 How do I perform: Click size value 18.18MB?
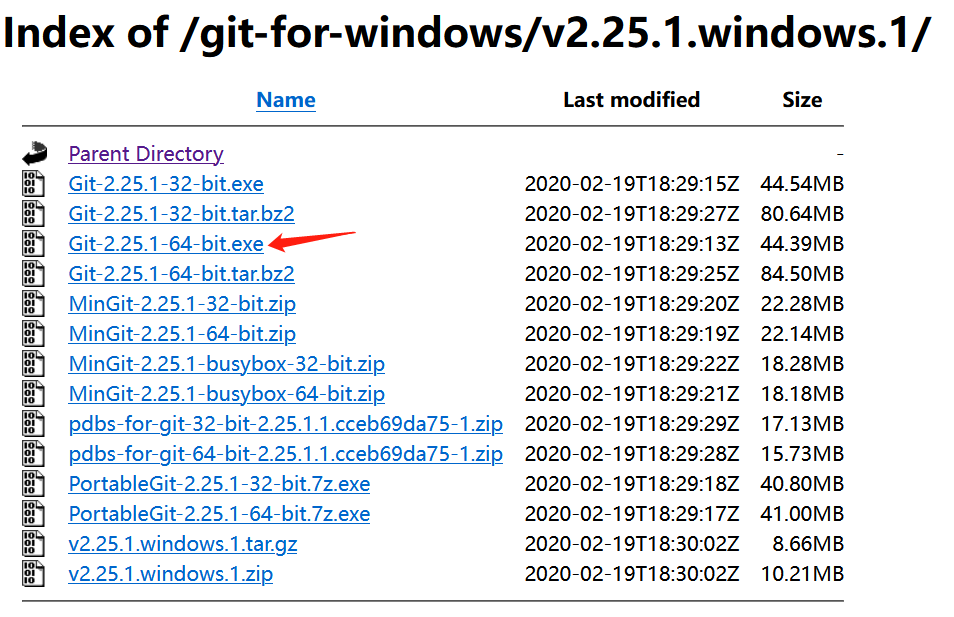coord(802,394)
